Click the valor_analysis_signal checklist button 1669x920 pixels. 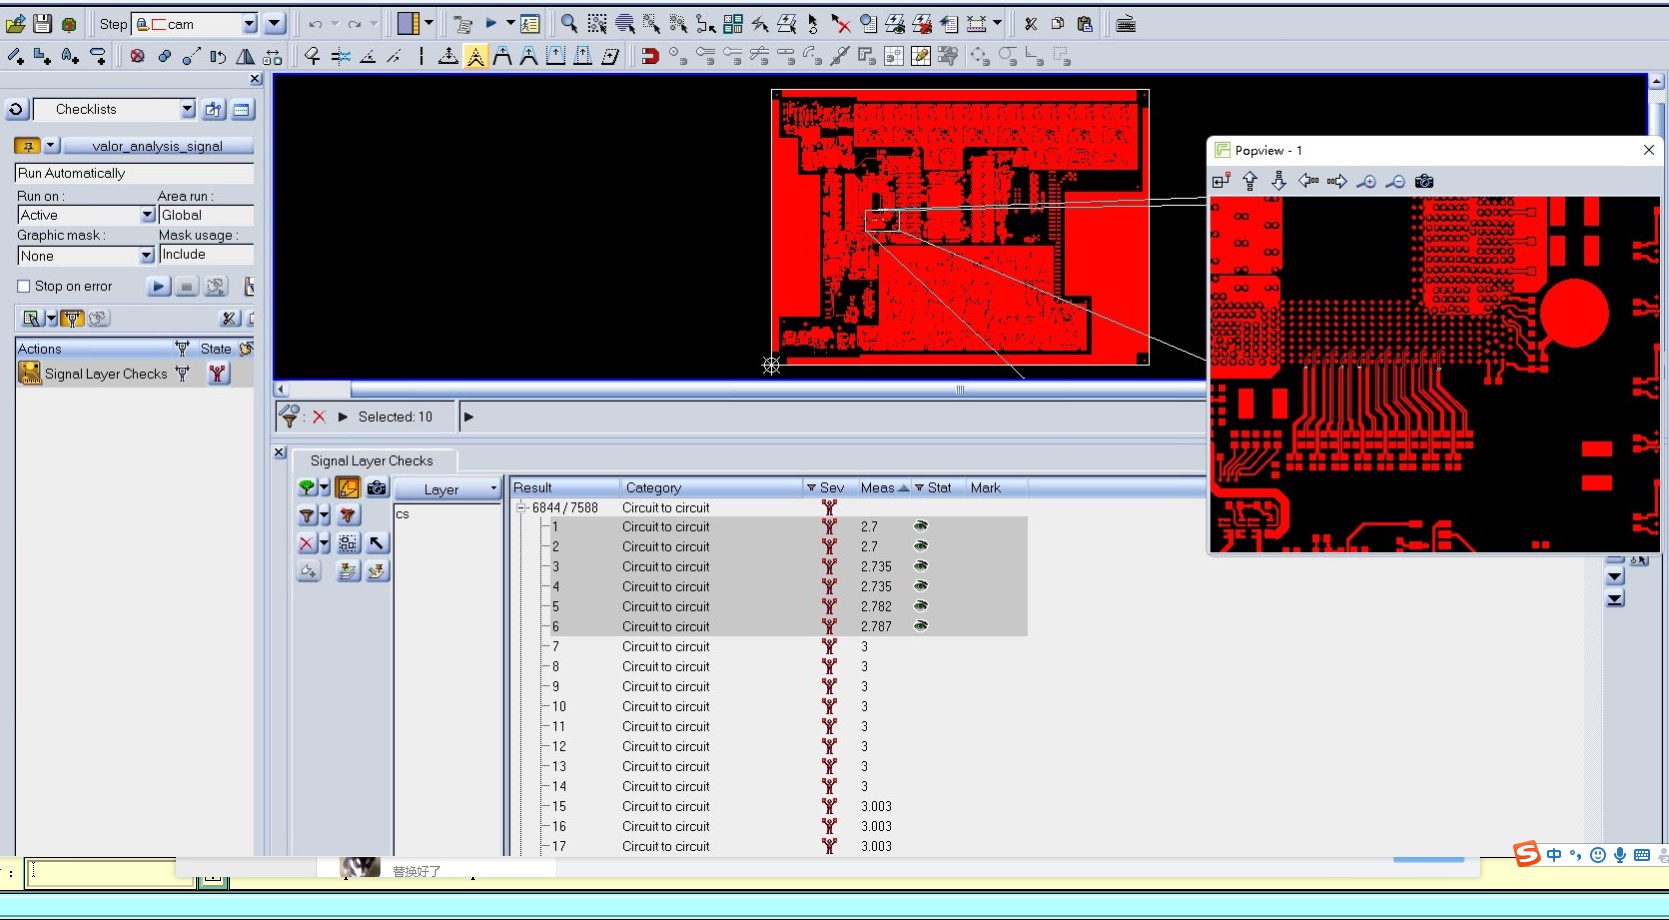point(158,146)
